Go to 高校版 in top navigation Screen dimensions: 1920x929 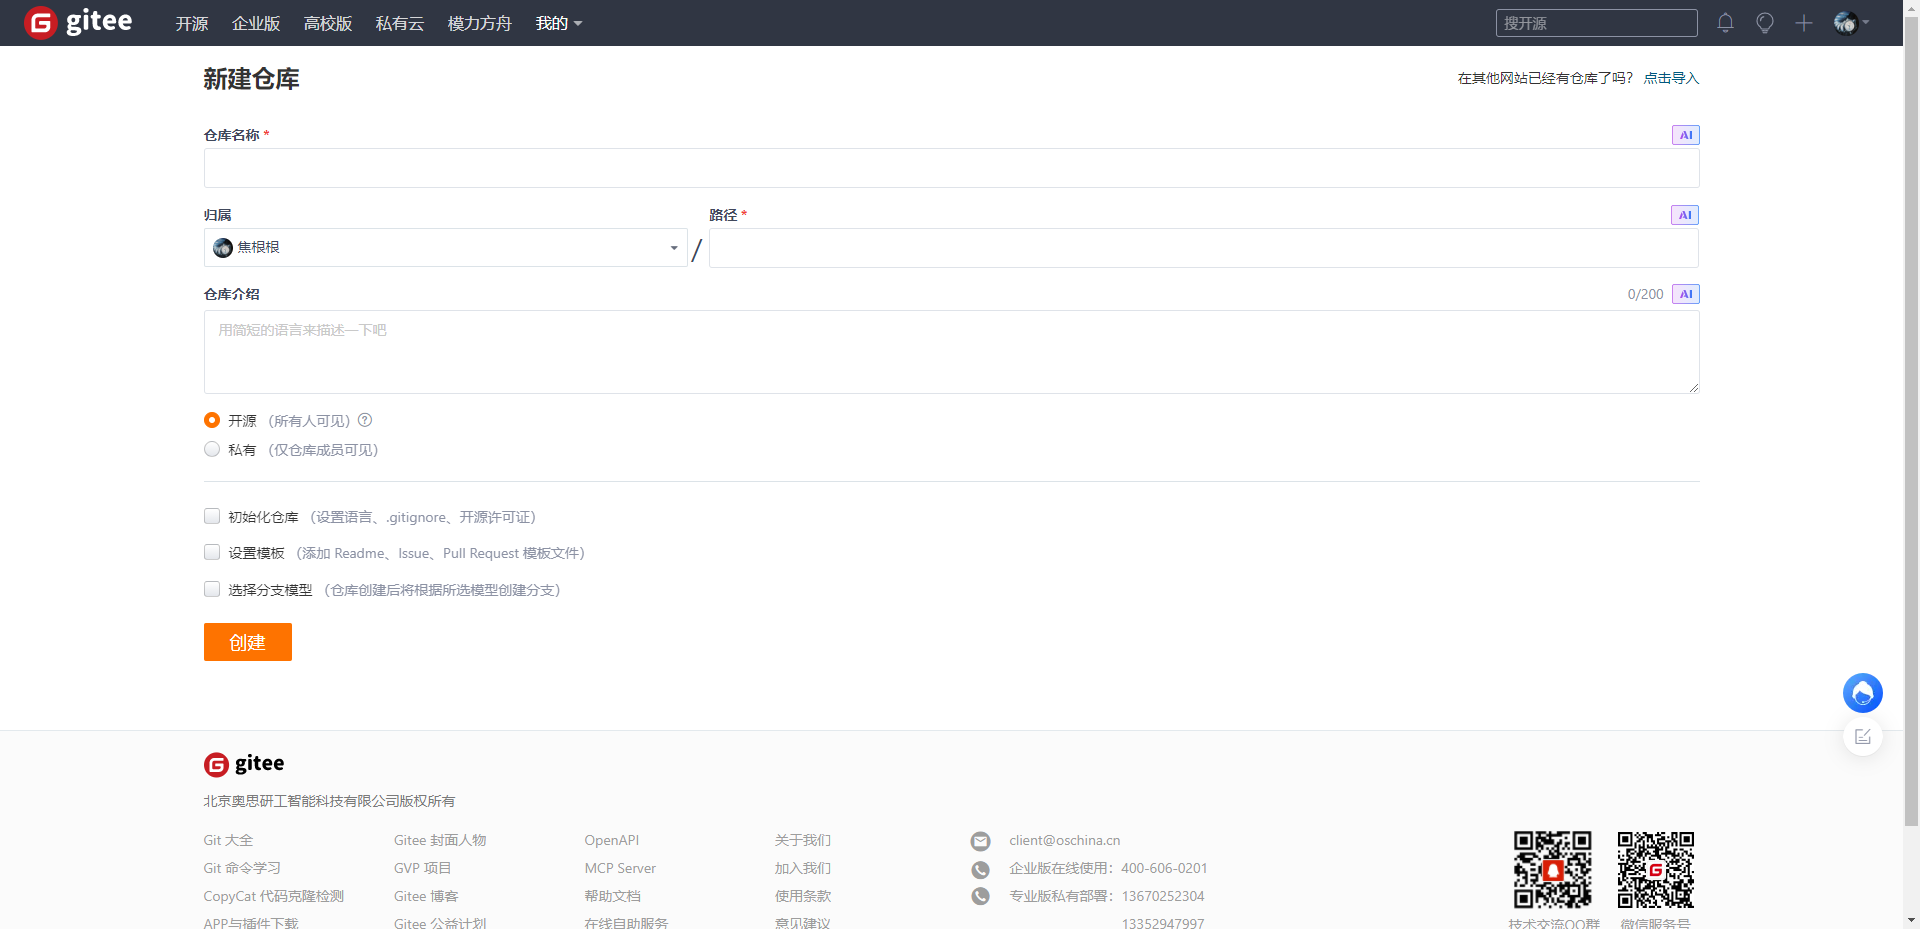pyautogui.click(x=328, y=23)
